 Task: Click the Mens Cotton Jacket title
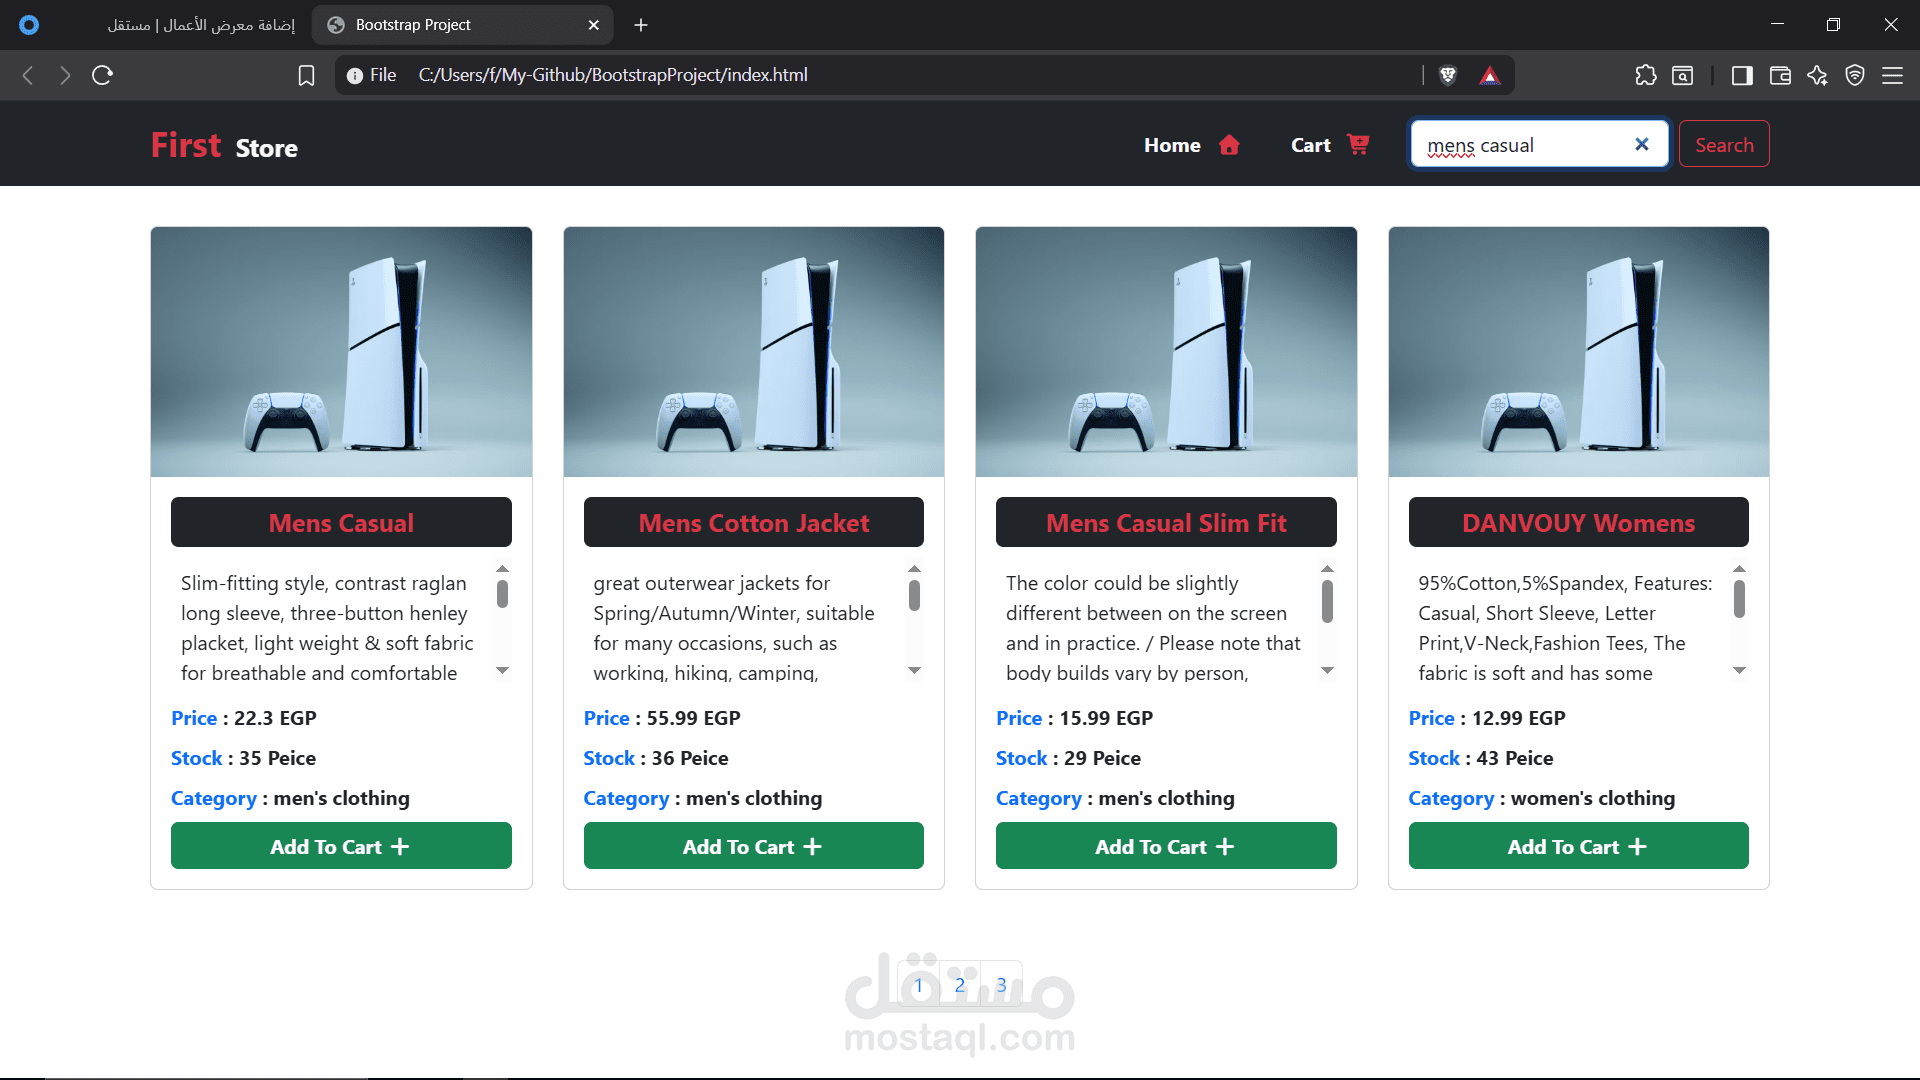point(753,522)
